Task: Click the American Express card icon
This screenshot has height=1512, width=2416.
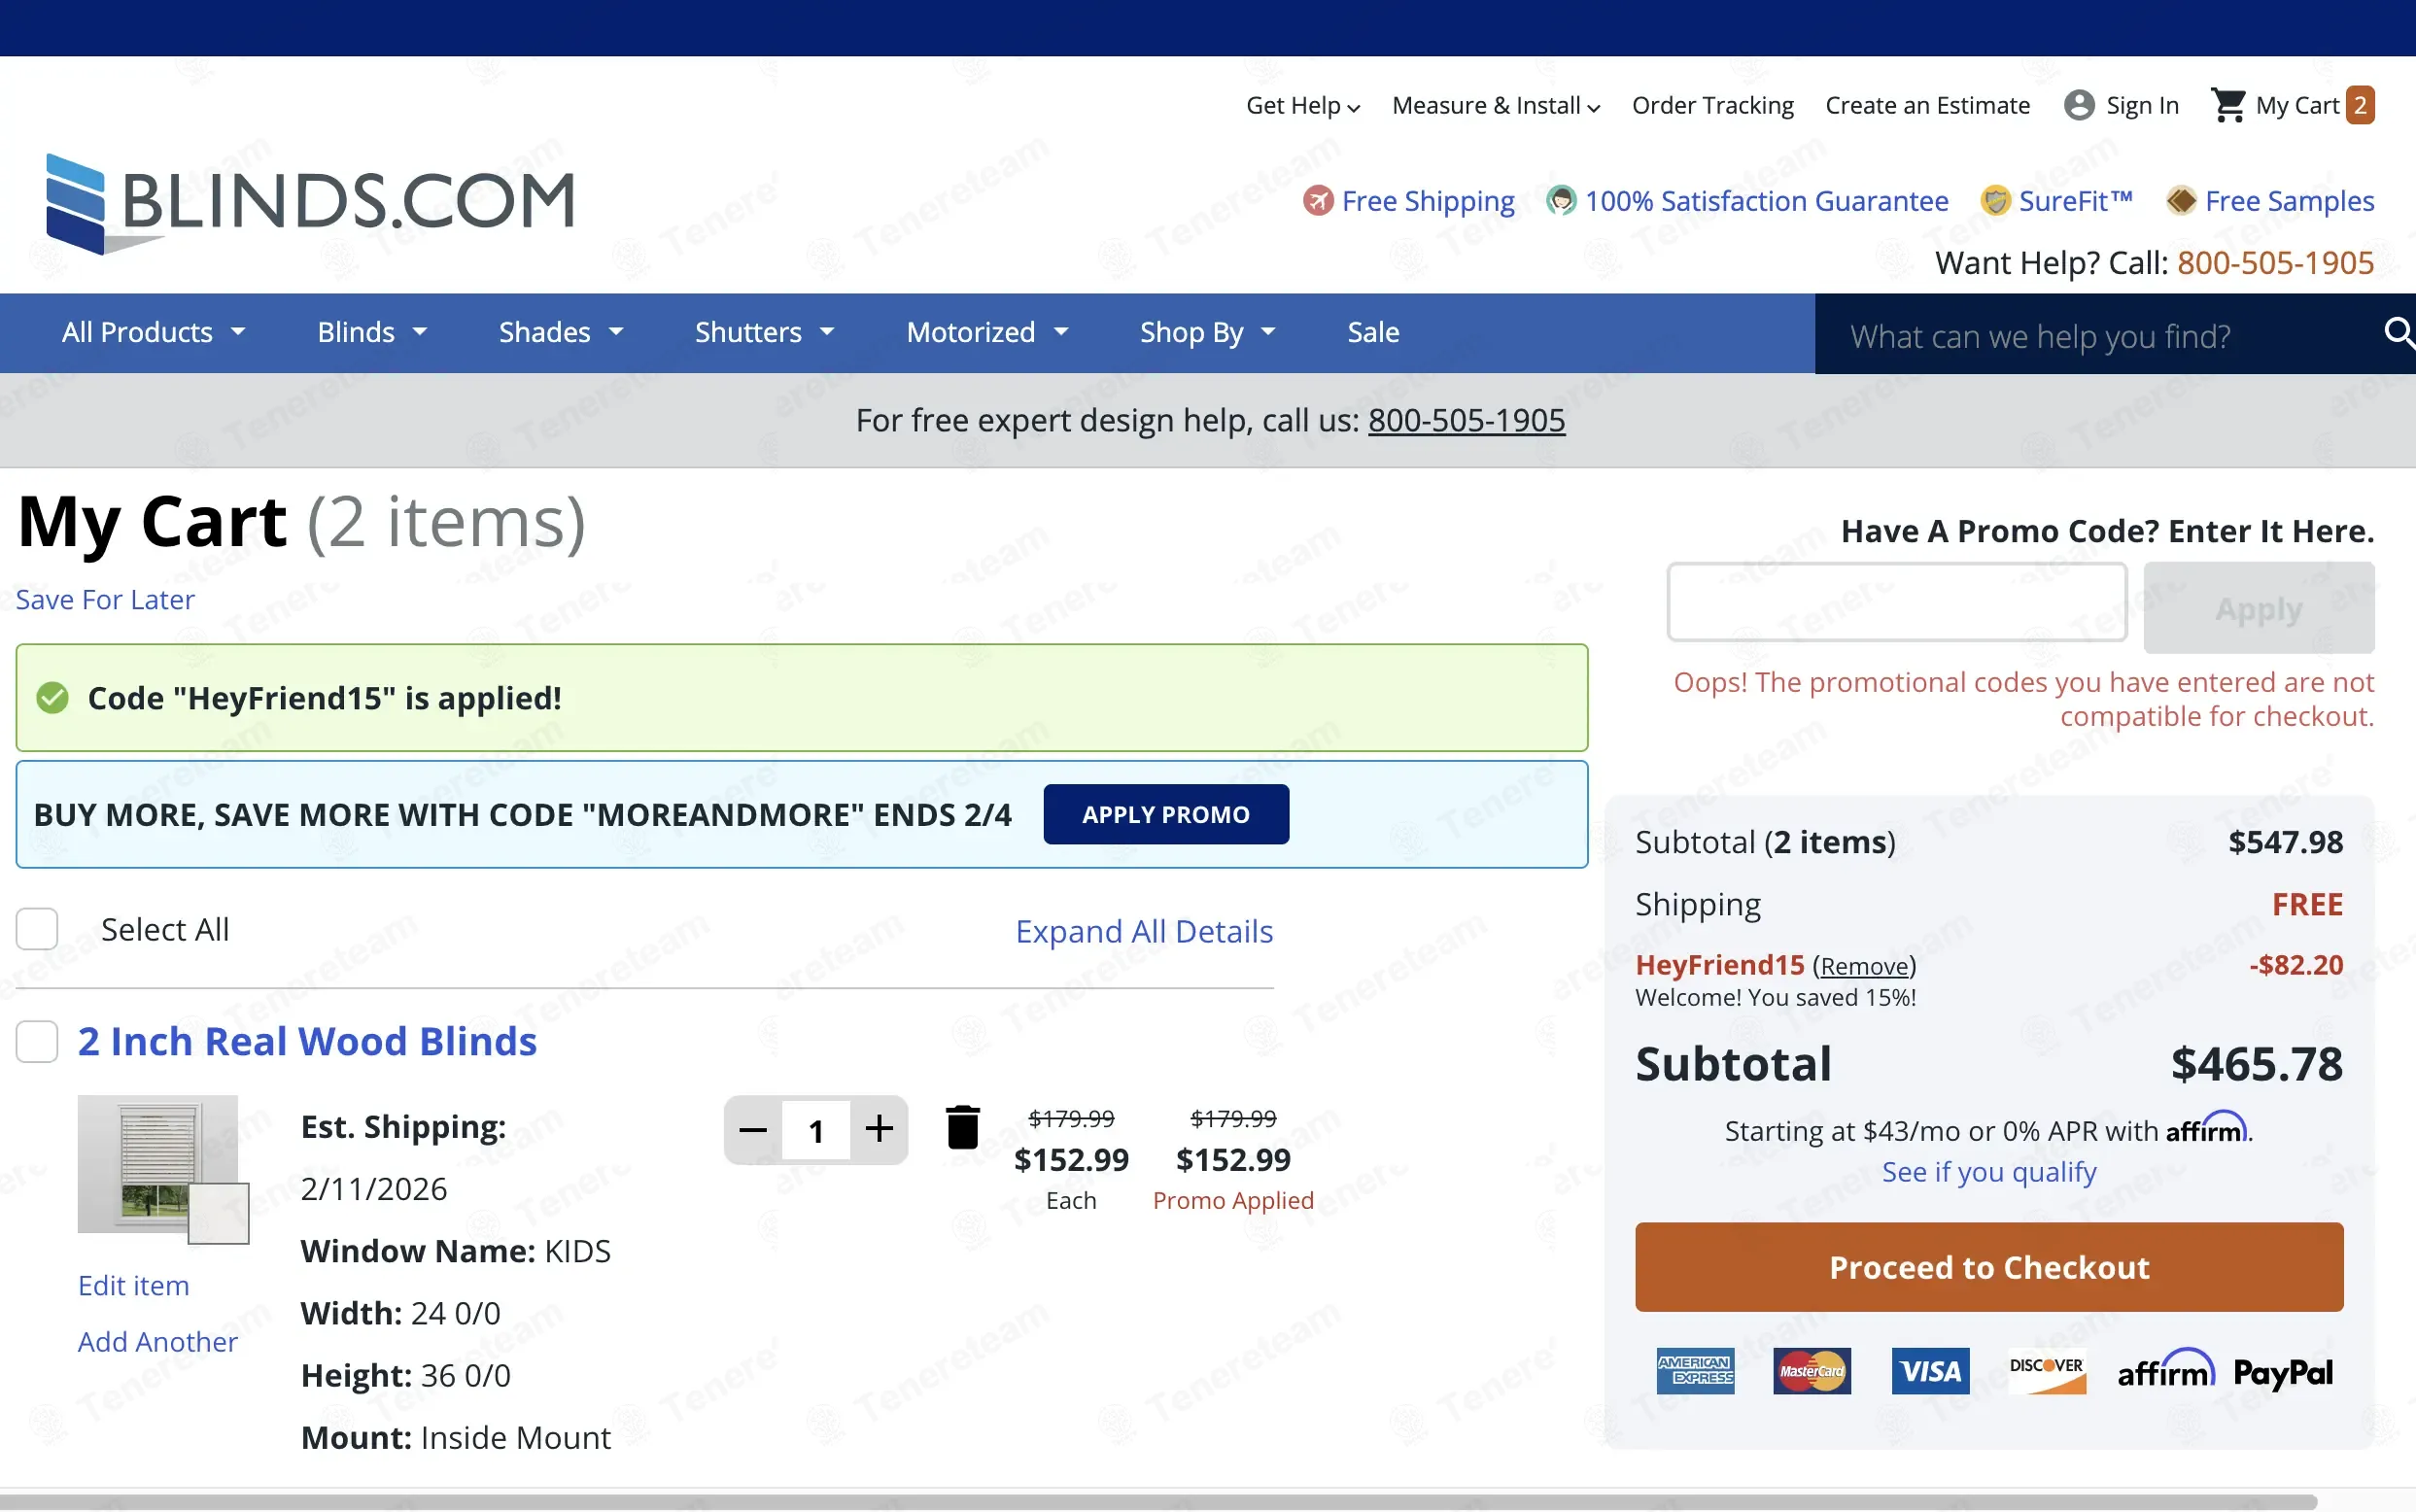Action: (1695, 1371)
